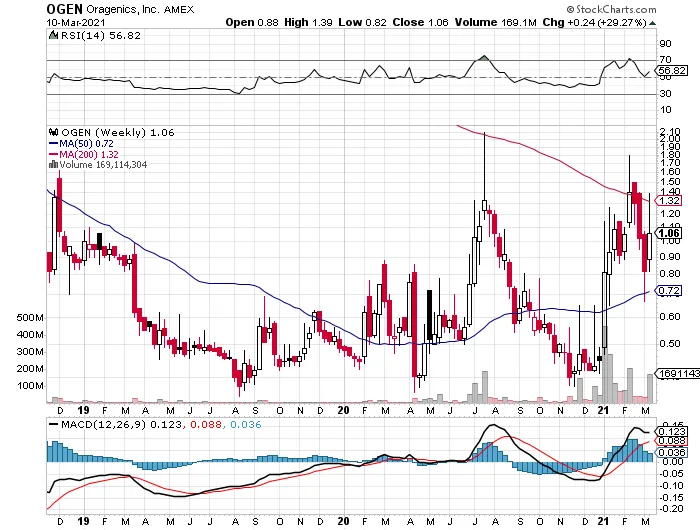Click the RSI(14) 56.82 legend text
The width and height of the screenshot is (700, 530).
[x=100, y=36]
